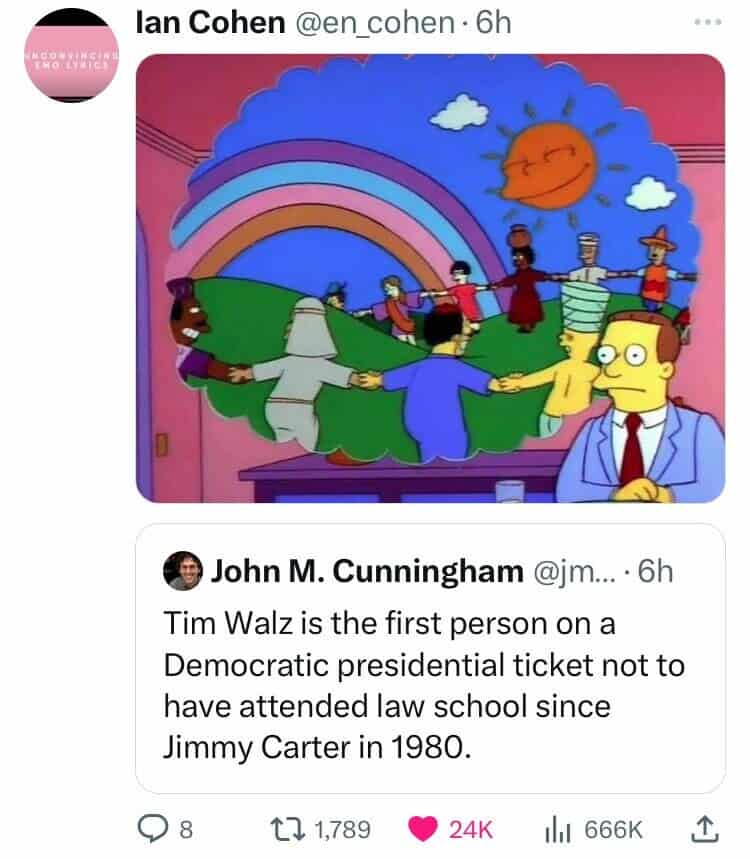Open the views analytics bar icon
The height and width of the screenshot is (859, 750).
558,829
